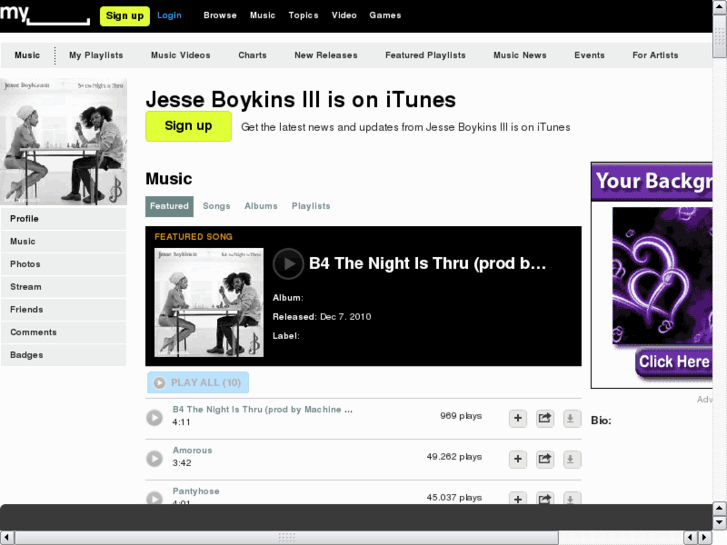Click the vertical scrollbar down arrow
The image size is (727, 545).
point(719,522)
